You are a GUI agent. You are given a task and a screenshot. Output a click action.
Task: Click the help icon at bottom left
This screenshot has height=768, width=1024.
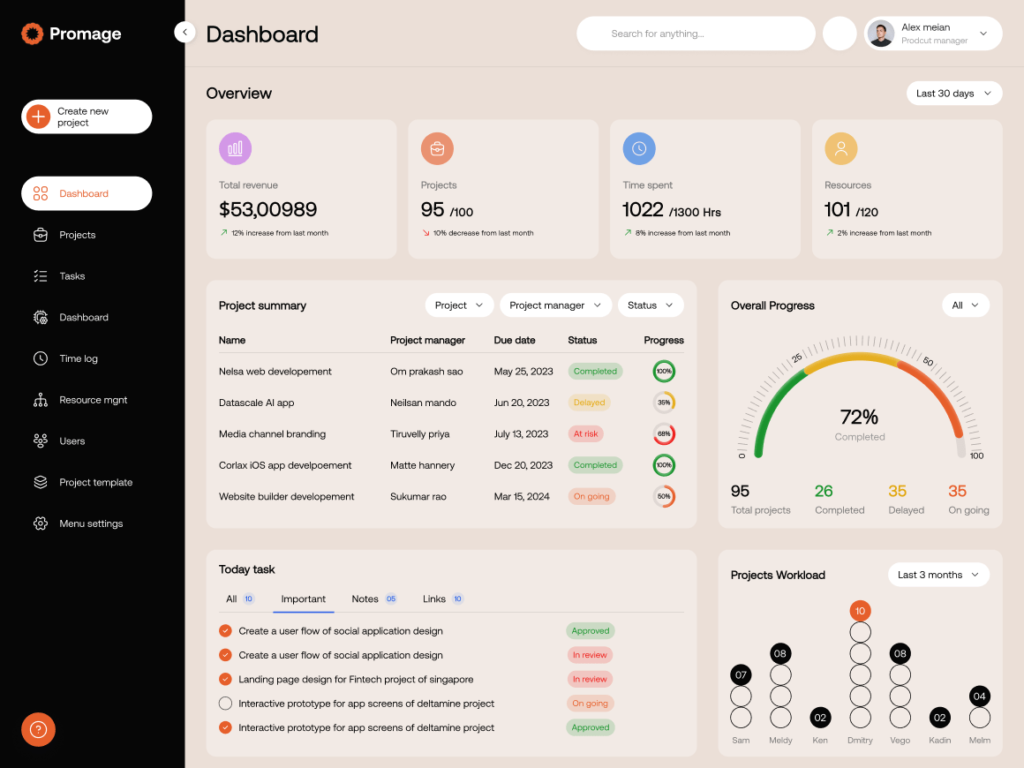[x=38, y=730]
